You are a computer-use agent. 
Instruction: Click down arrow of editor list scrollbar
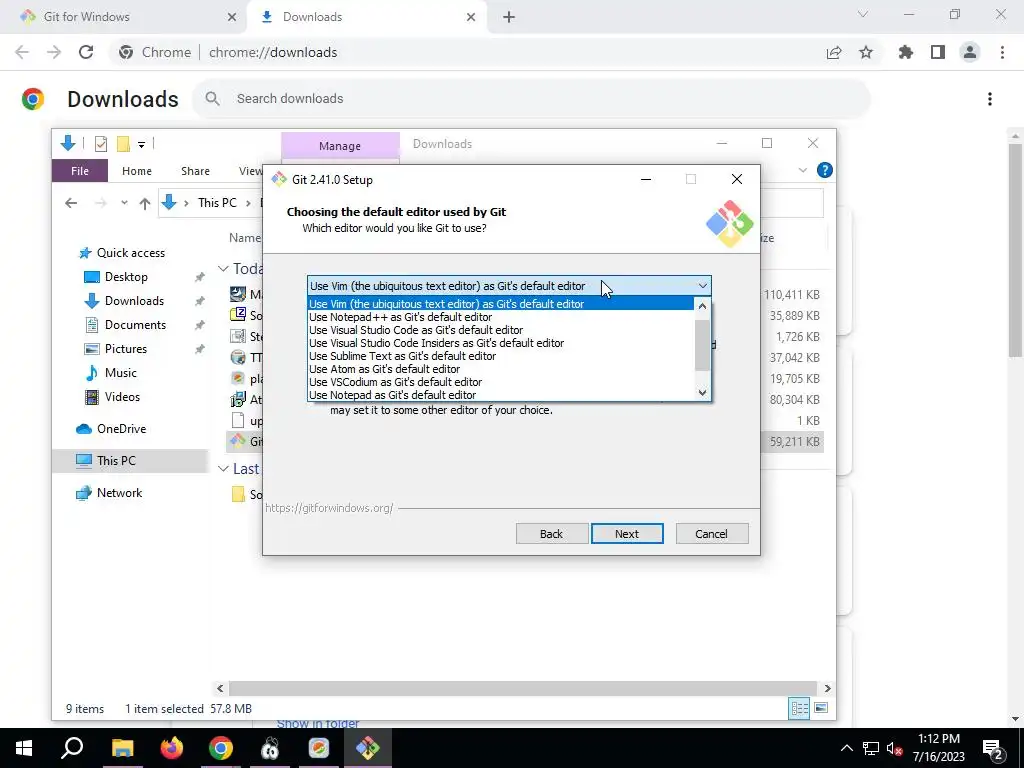click(x=703, y=392)
